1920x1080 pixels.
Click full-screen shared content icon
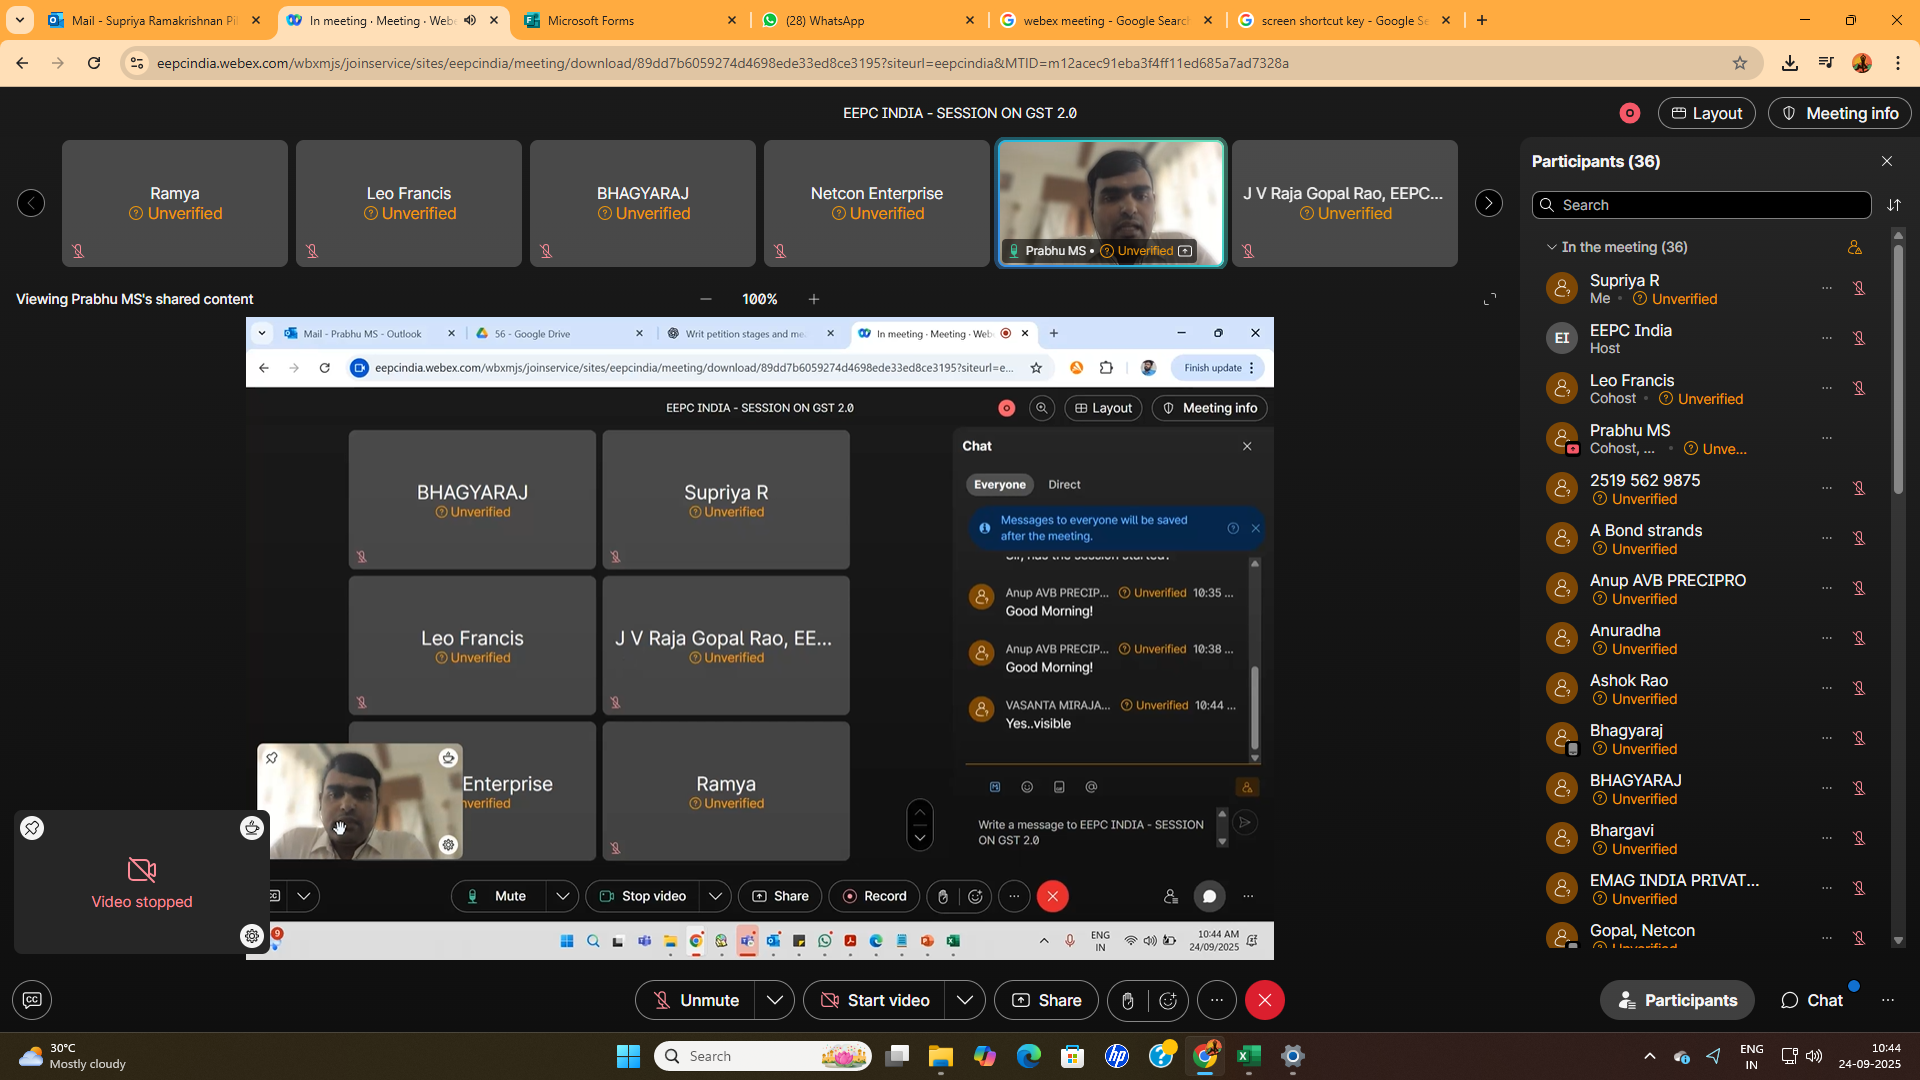[1490, 299]
